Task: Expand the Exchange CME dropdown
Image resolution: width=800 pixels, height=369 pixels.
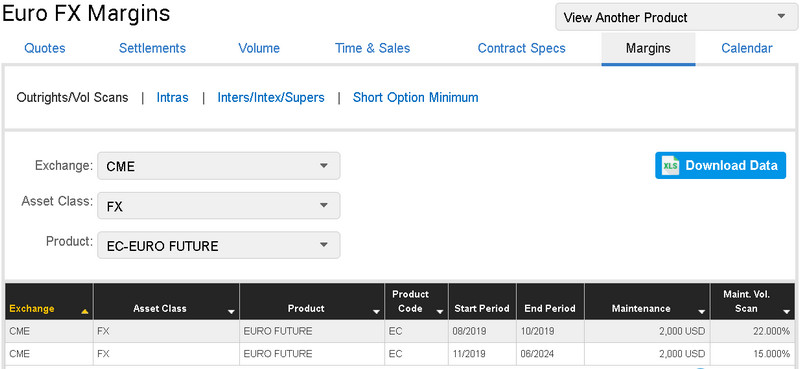Action: (x=218, y=166)
